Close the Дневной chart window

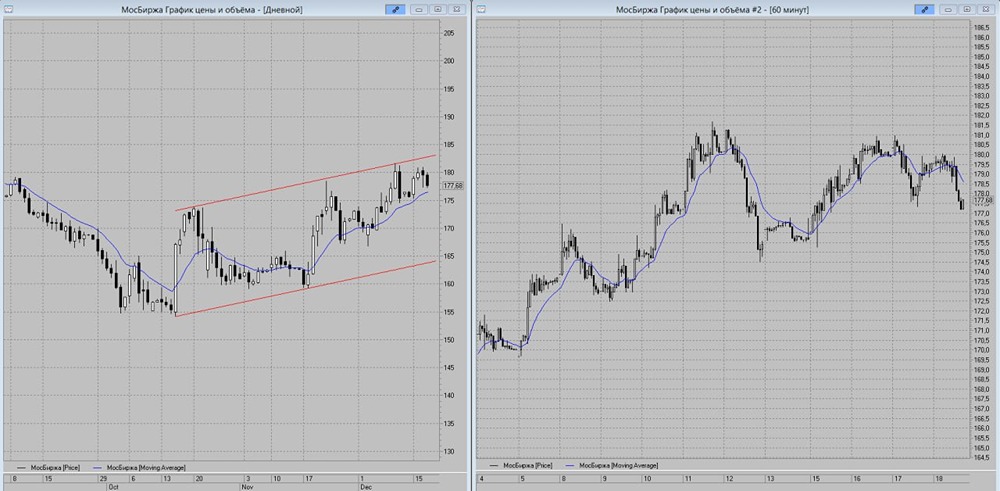[457, 10]
